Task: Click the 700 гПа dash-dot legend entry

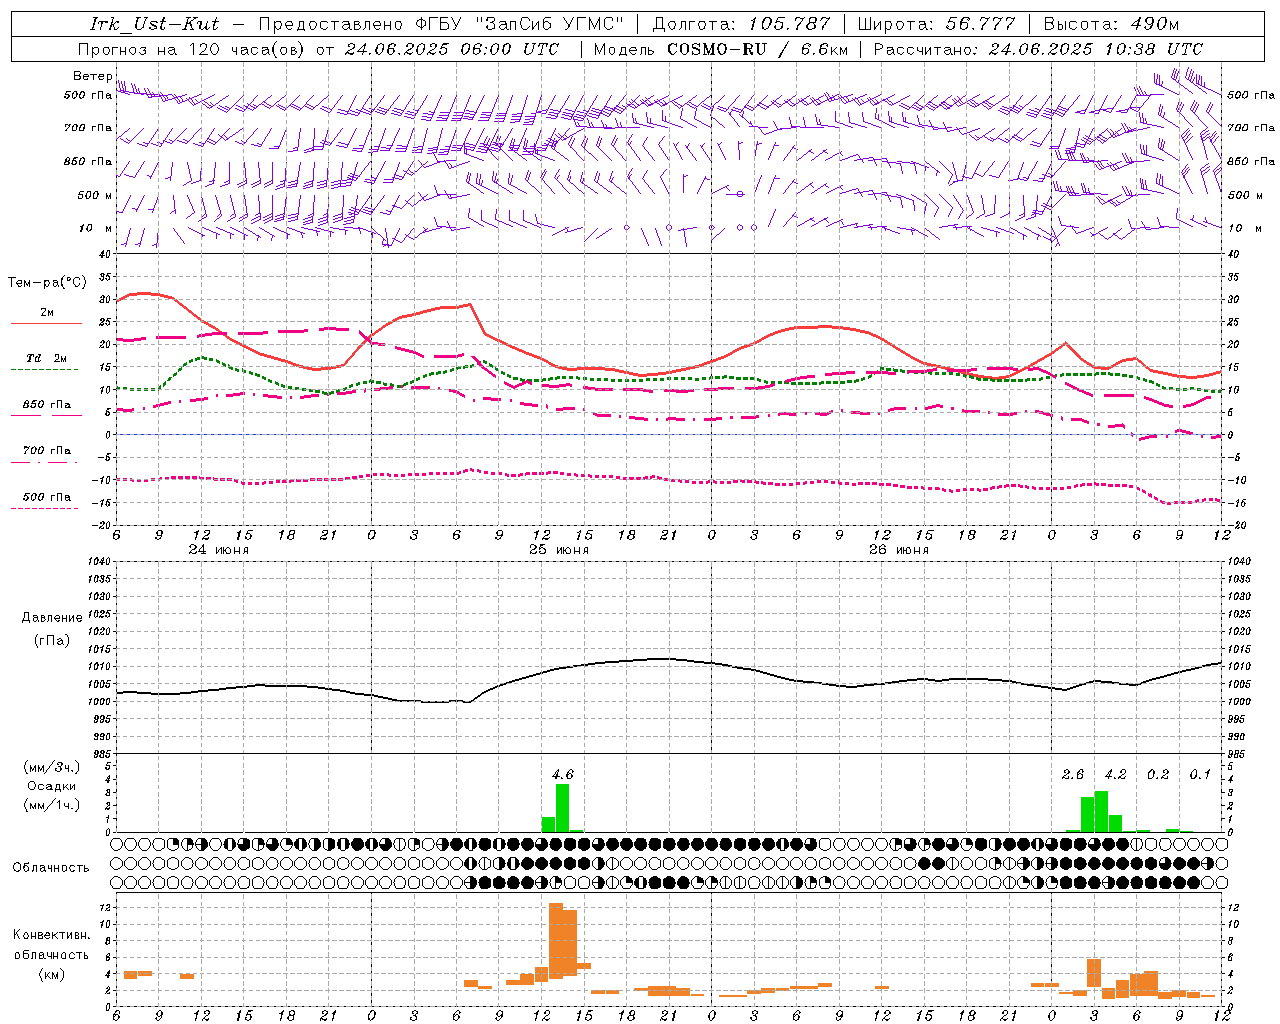Action: 46,451
